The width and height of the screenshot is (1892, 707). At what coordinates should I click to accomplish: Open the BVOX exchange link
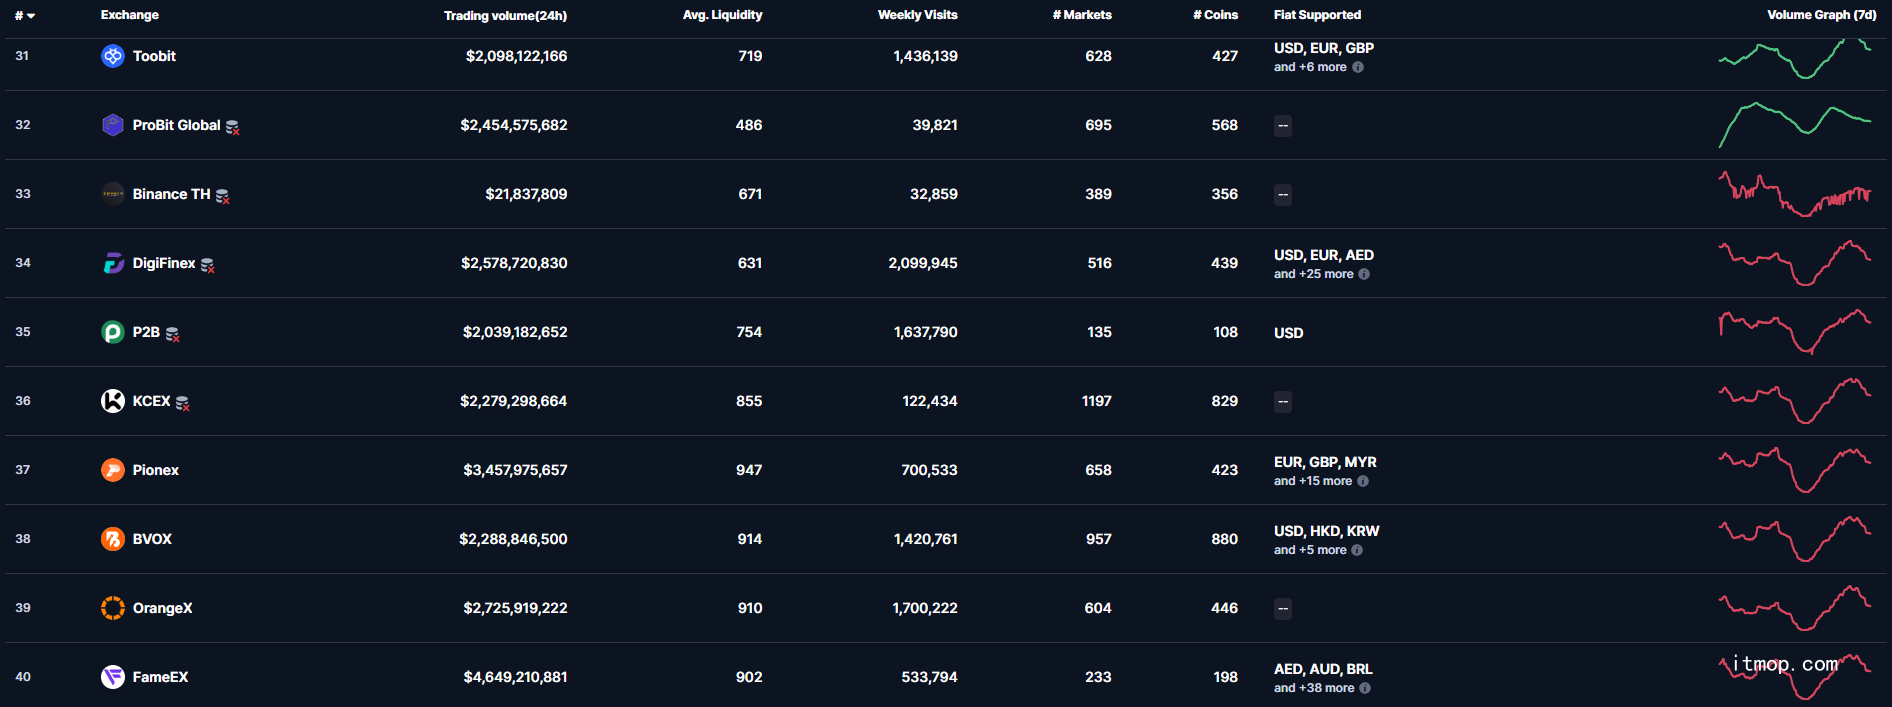[152, 539]
